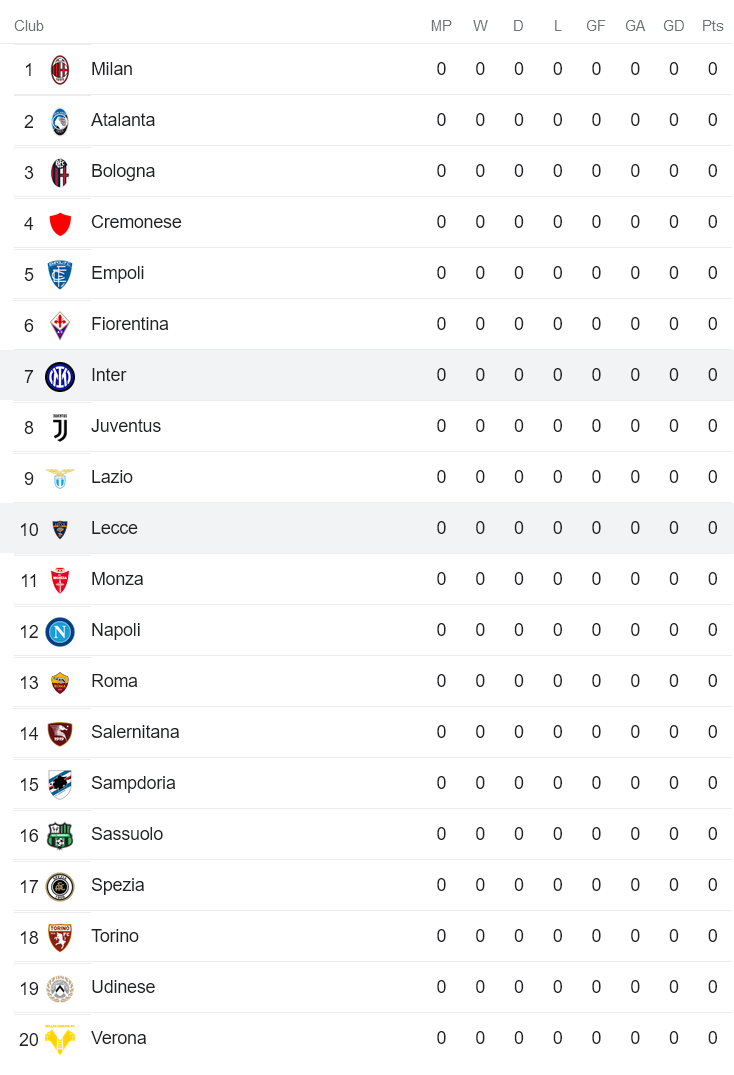
Task: Click the Milan club crest icon
Action: (x=60, y=70)
